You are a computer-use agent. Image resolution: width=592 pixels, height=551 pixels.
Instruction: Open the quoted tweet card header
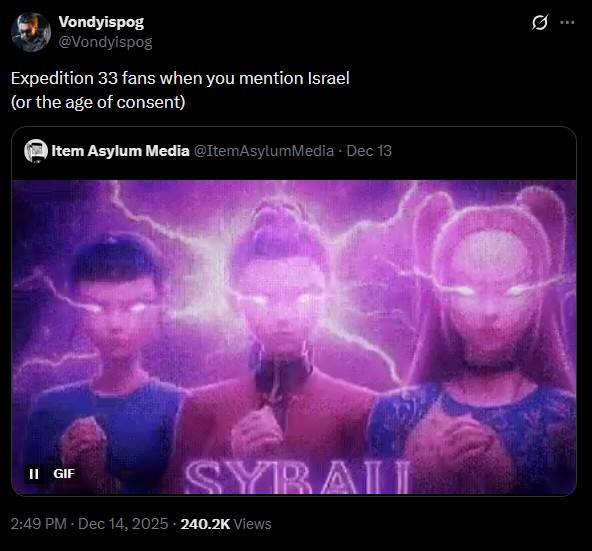294,151
